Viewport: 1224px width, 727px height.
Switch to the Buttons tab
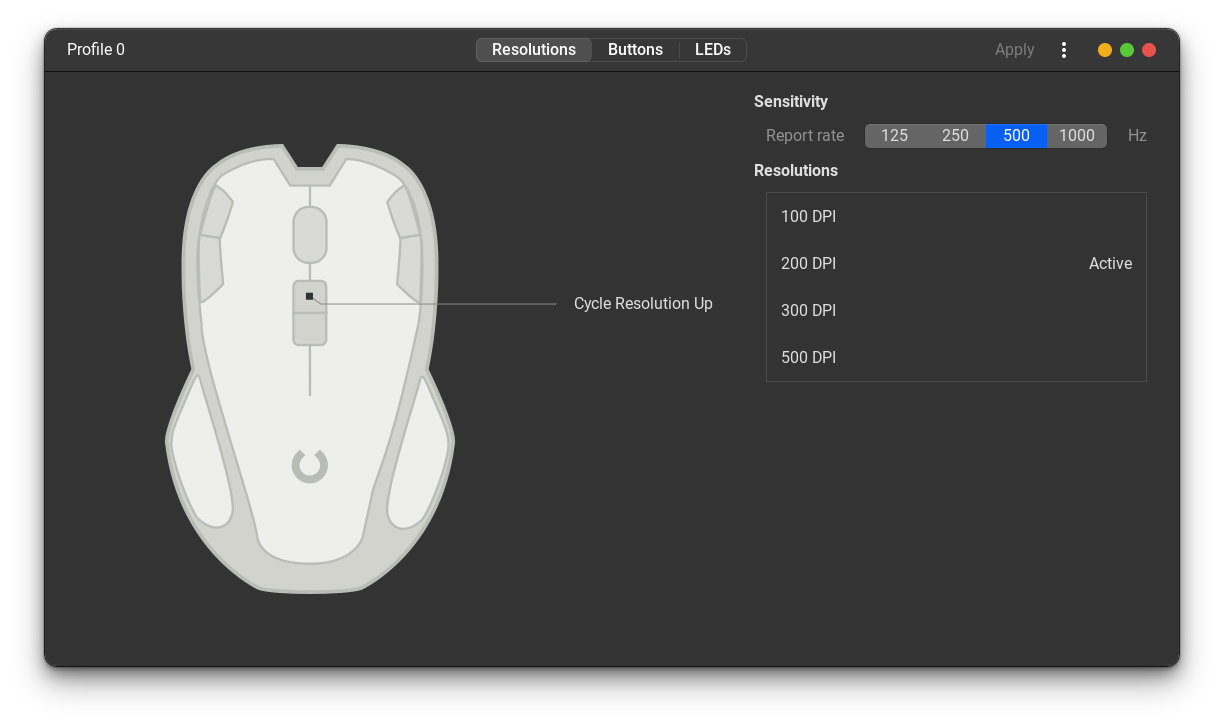click(635, 49)
